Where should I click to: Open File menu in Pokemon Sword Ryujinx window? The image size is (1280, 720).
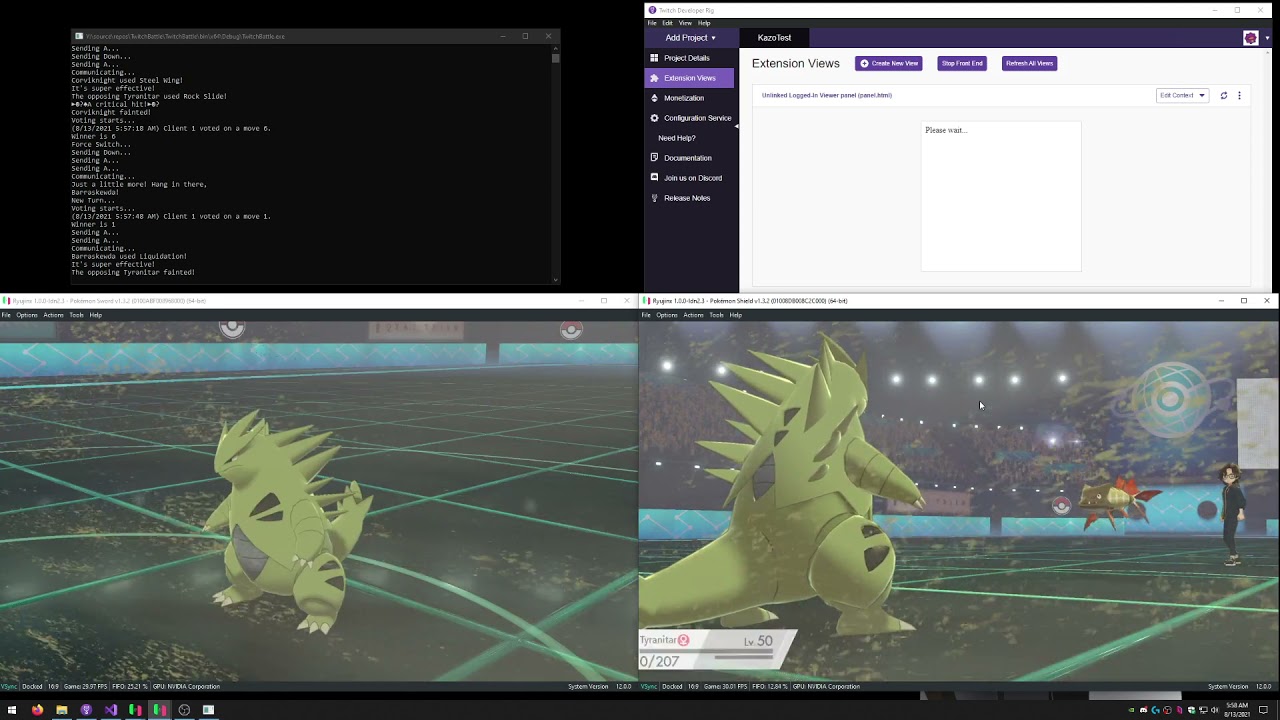(6, 315)
